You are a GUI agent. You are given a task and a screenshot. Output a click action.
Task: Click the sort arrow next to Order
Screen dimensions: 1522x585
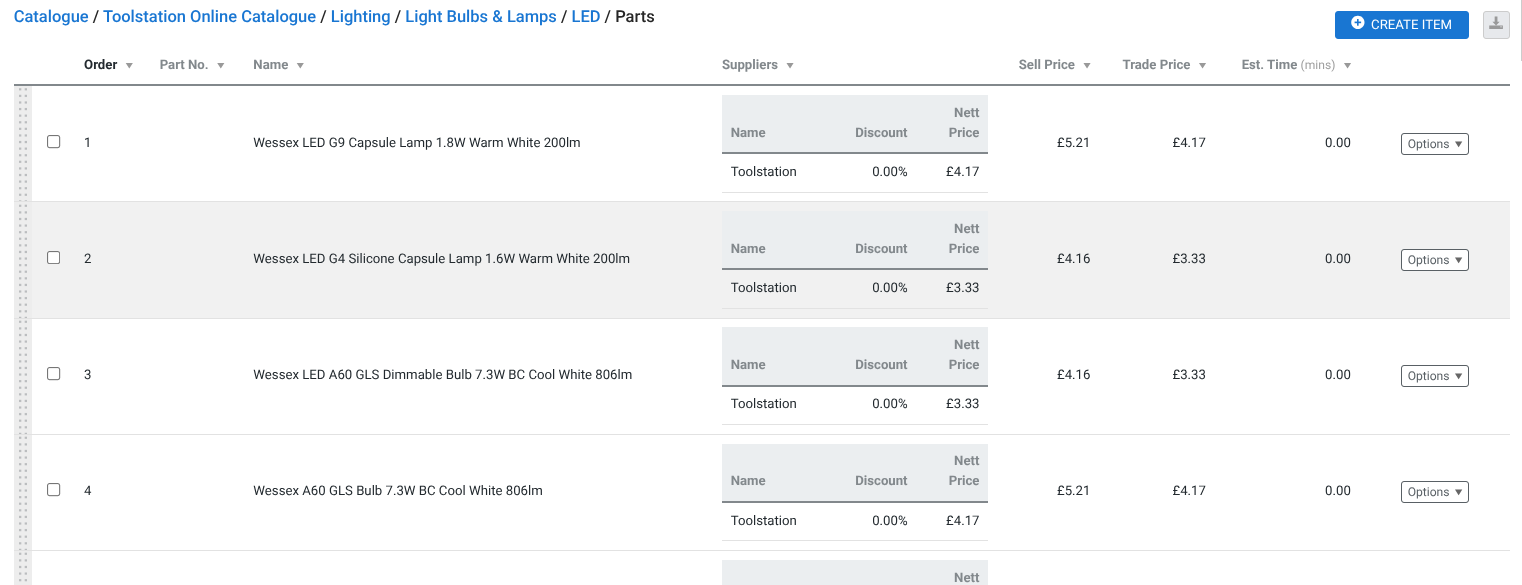(x=129, y=66)
